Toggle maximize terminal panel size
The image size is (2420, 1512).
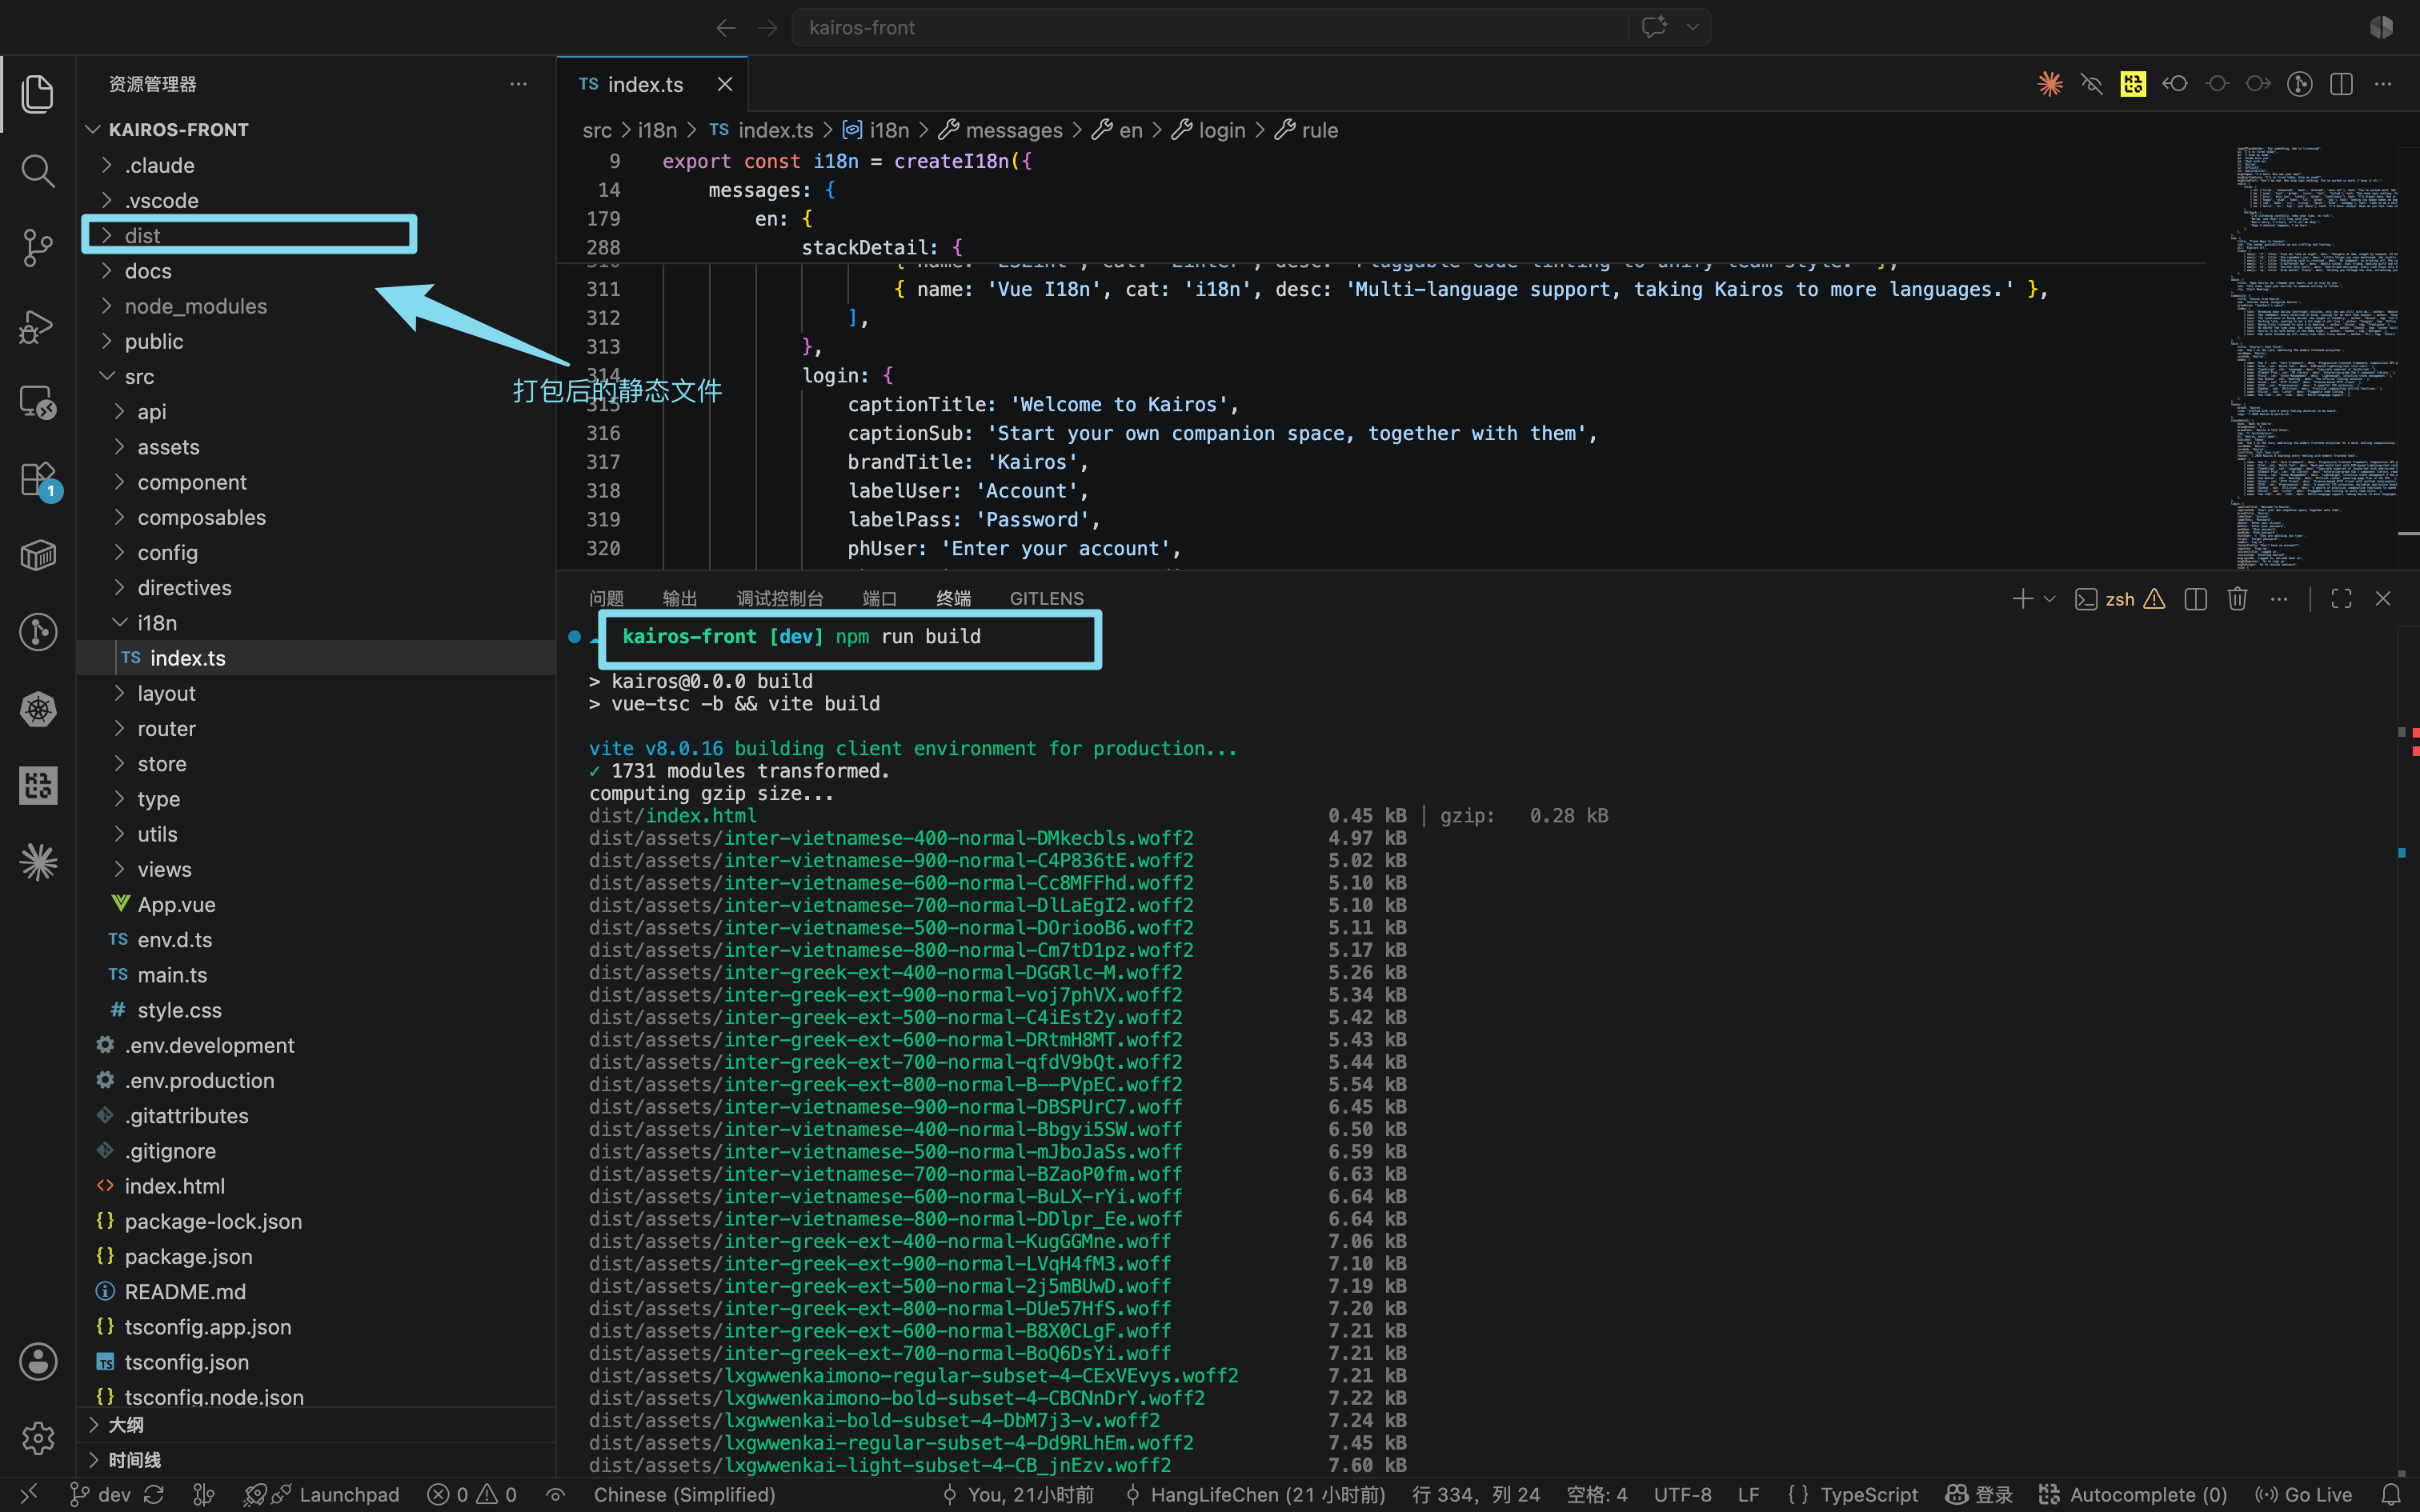2341,599
